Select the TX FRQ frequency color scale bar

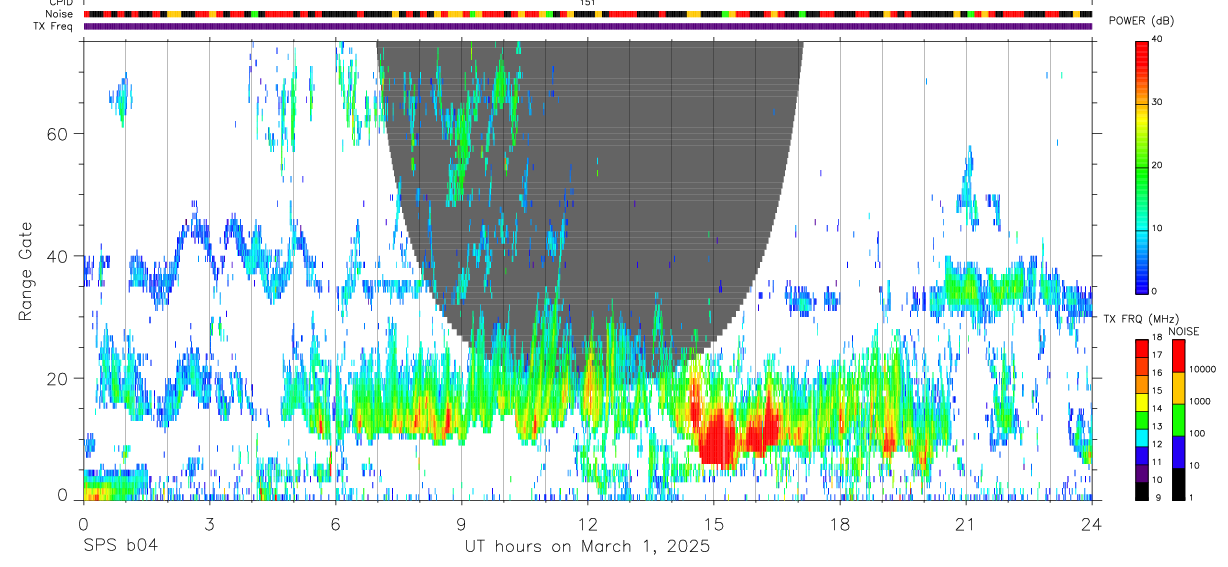coord(1142,419)
